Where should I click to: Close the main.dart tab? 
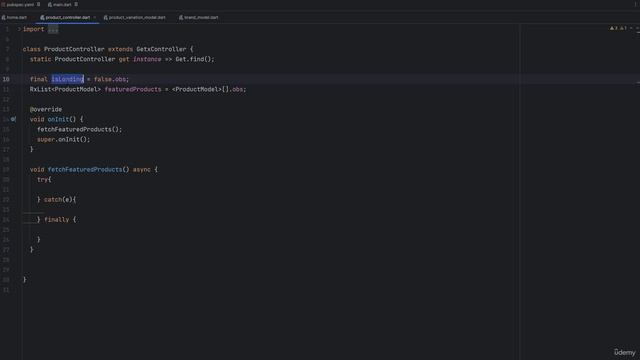76,4
